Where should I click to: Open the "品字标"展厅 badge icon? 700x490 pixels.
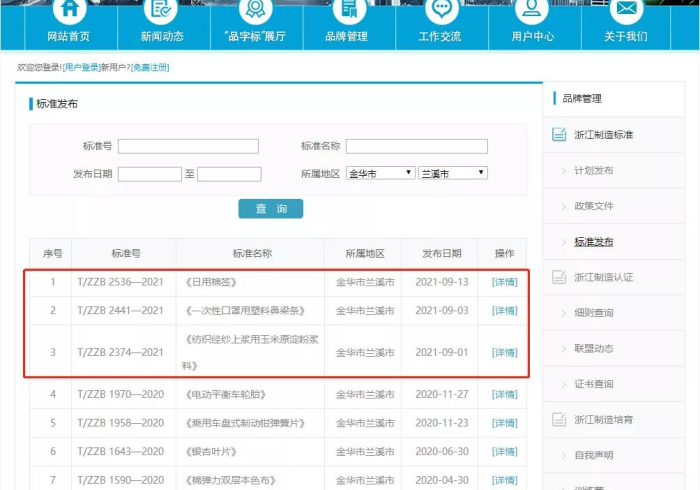coord(254,10)
